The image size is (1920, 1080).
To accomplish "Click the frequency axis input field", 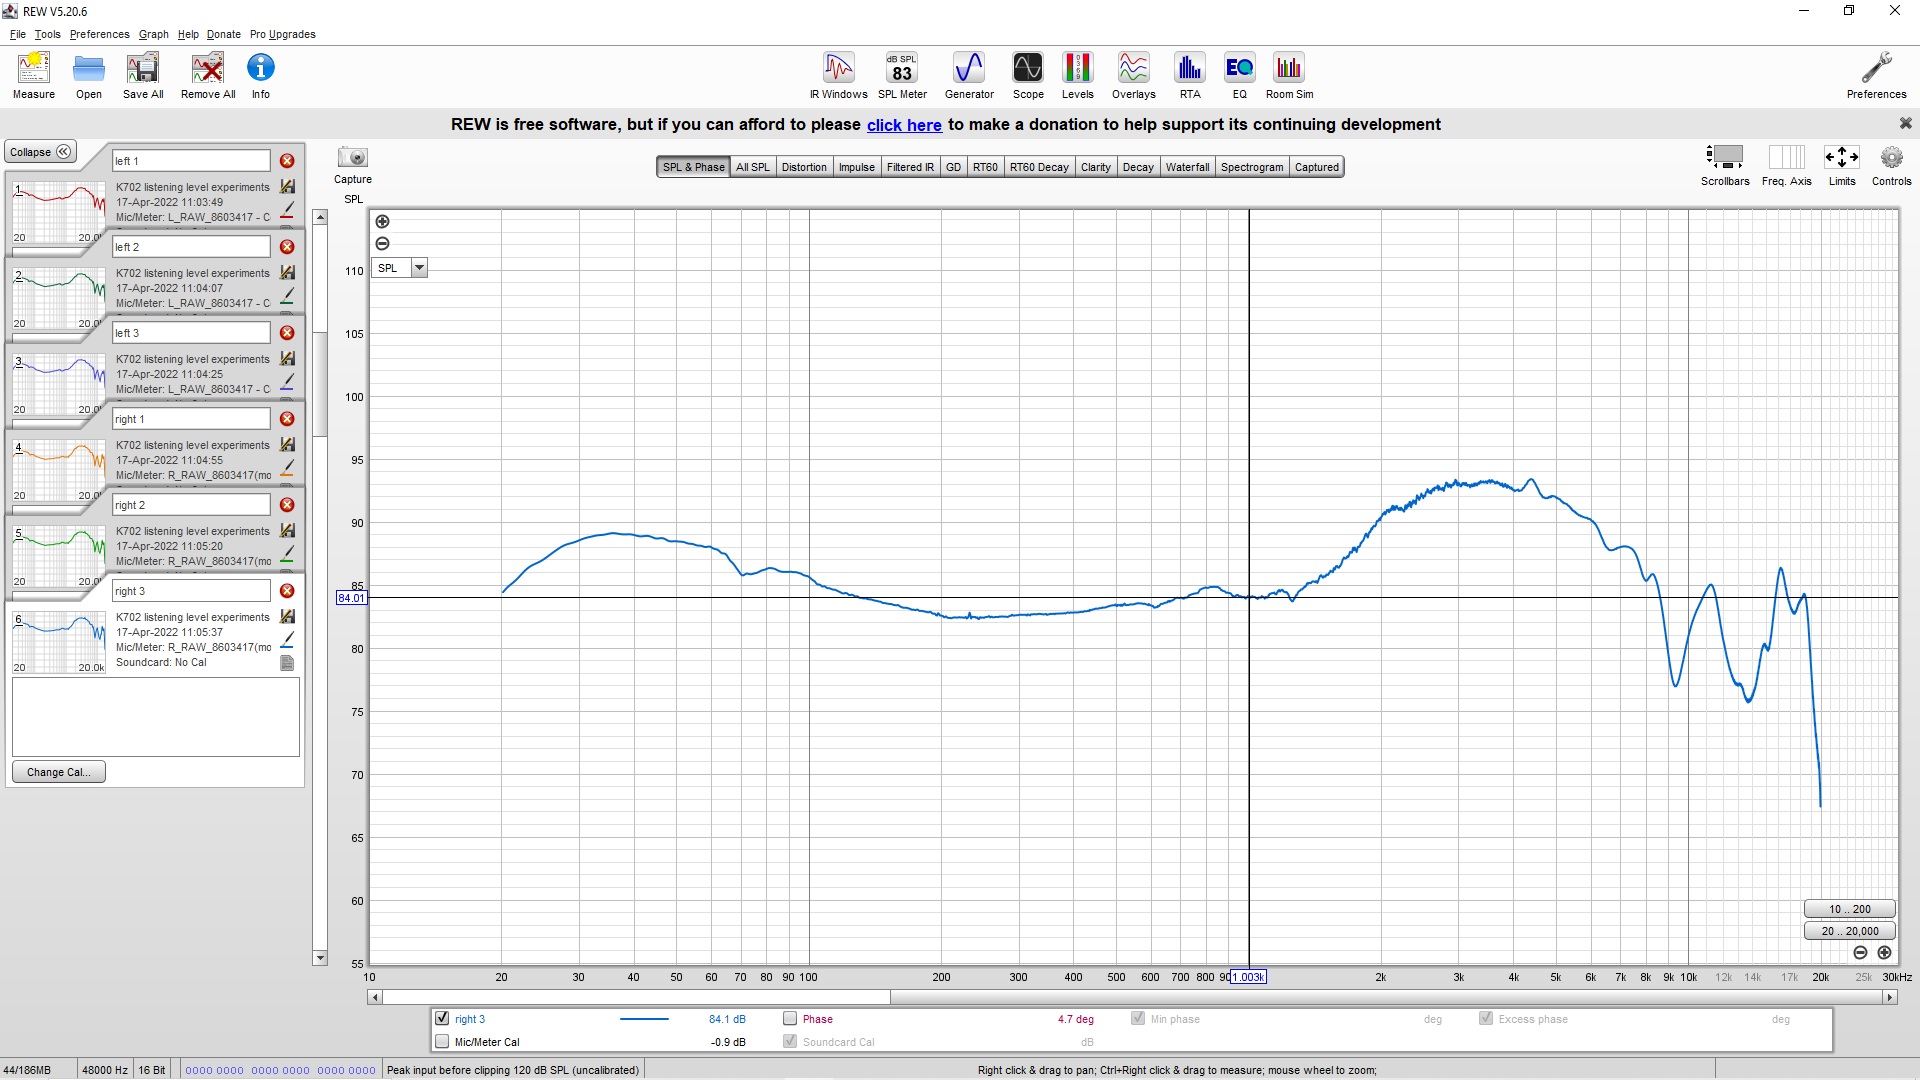I will (x=1246, y=977).
